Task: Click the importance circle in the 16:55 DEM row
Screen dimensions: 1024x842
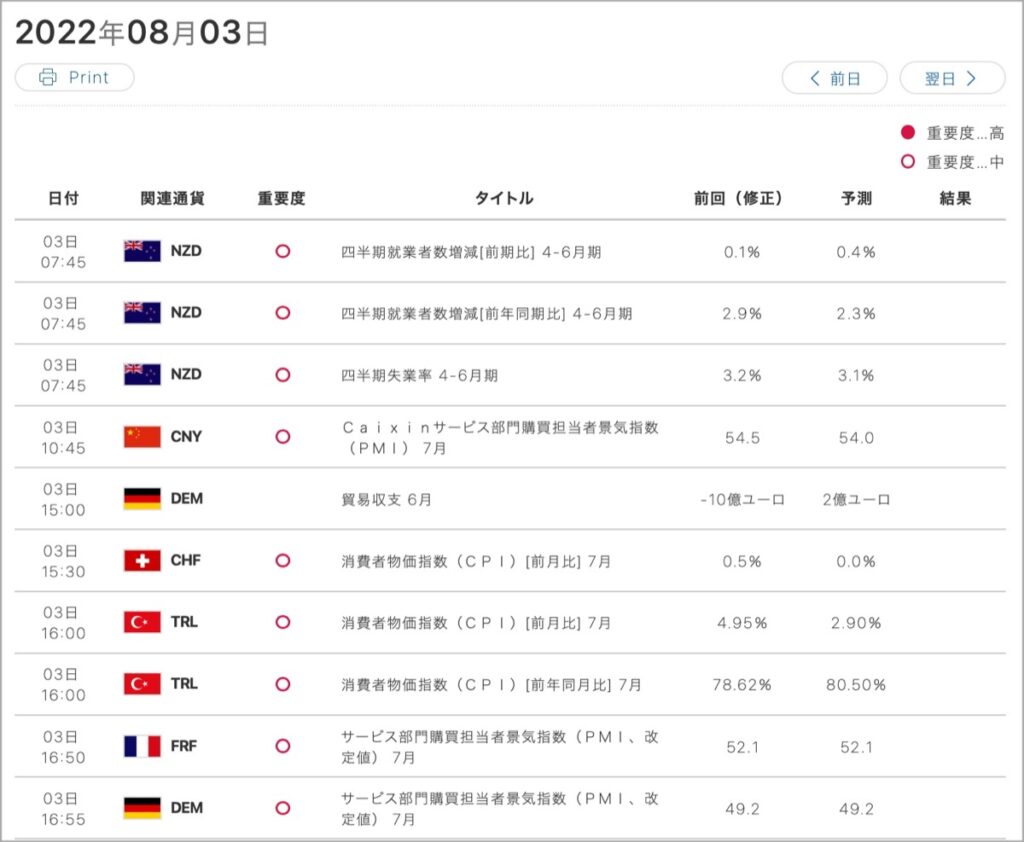Action: point(283,808)
